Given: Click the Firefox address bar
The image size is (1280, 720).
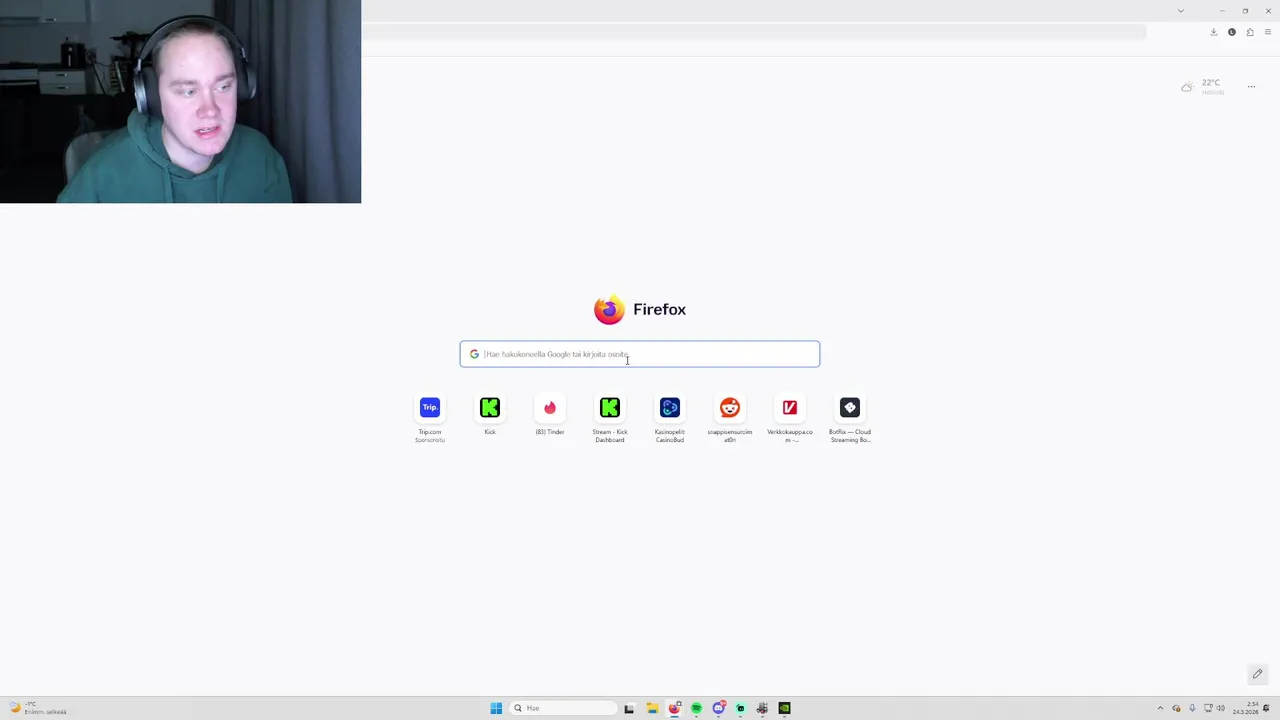Looking at the screenshot, I should 752,32.
